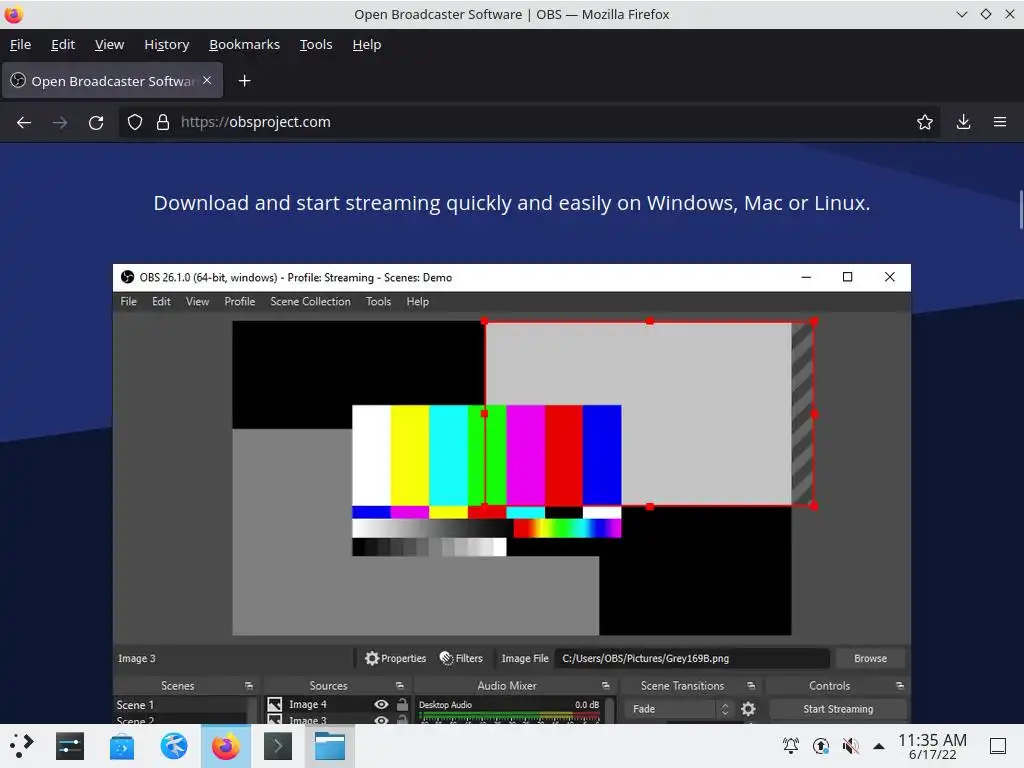
Task: Open the Fade transition dropdown
Action: click(x=679, y=709)
